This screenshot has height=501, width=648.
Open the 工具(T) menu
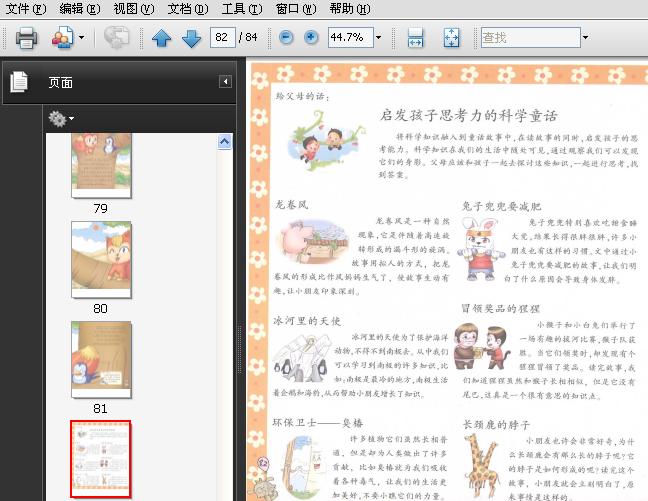tap(242, 9)
